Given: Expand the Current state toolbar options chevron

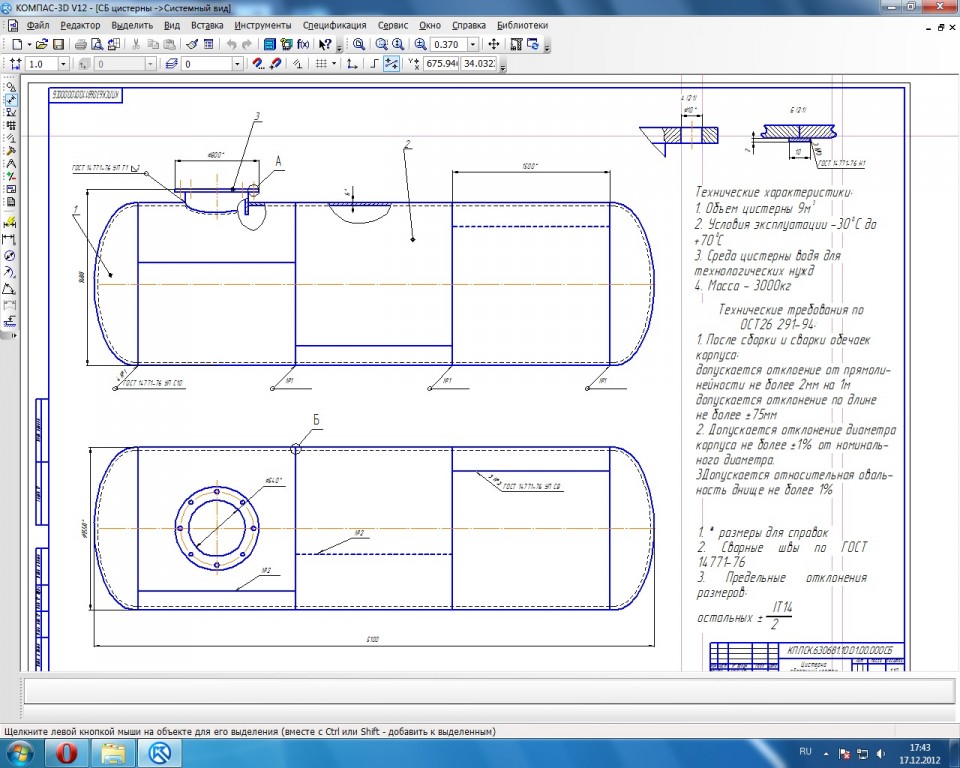Looking at the screenshot, I should coord(503,67).
